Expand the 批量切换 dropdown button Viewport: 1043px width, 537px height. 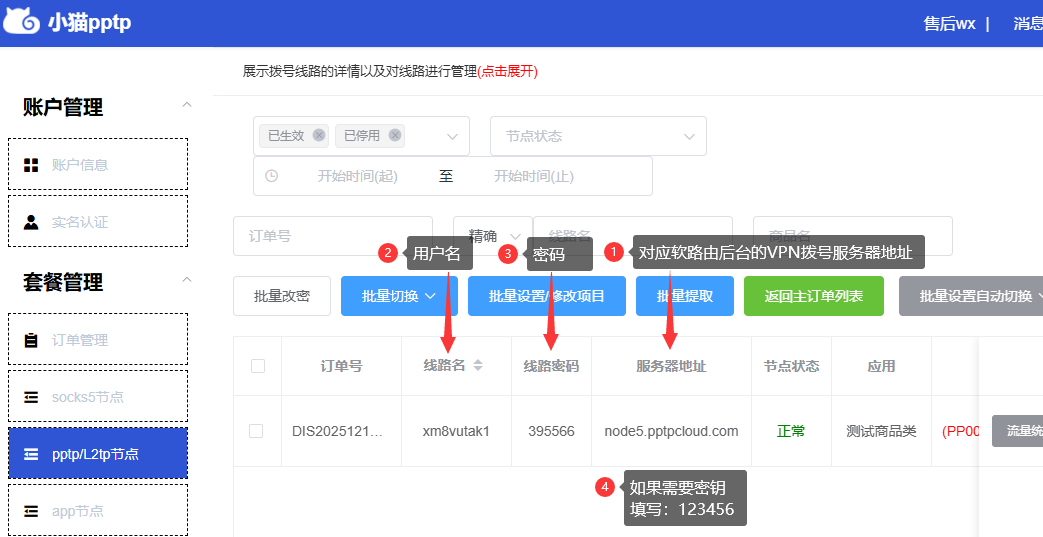coord(398,296)
